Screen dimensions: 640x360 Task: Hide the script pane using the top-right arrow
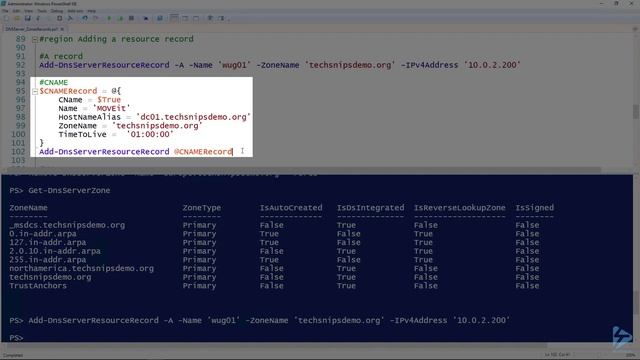click(635, 29)
